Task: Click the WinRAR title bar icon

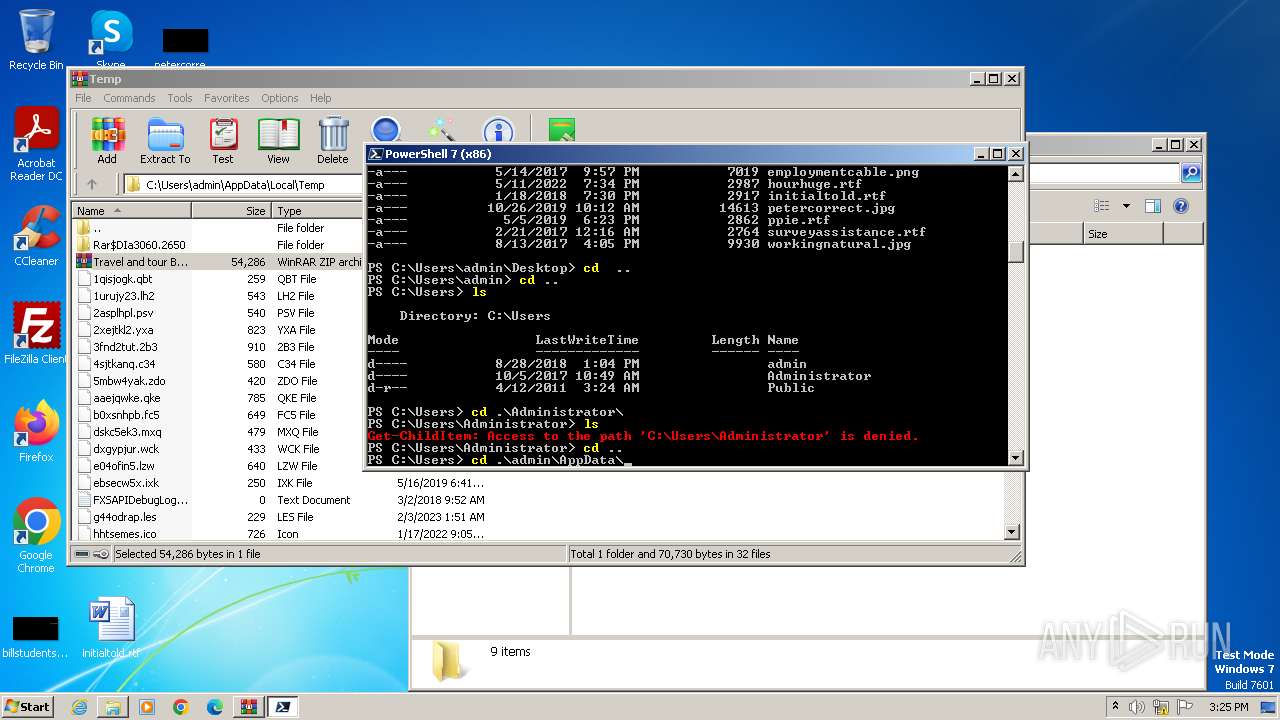Action: (80, 79)
